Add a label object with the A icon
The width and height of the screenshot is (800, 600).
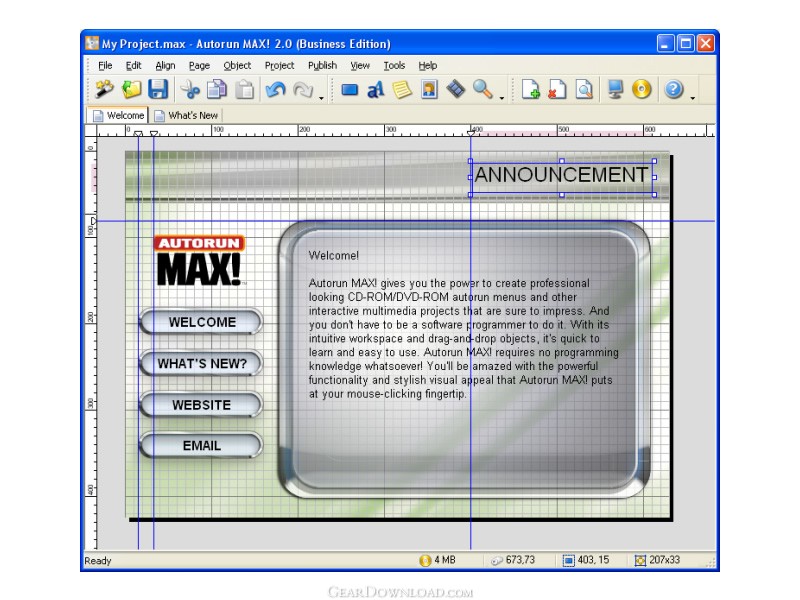point(376,90)
